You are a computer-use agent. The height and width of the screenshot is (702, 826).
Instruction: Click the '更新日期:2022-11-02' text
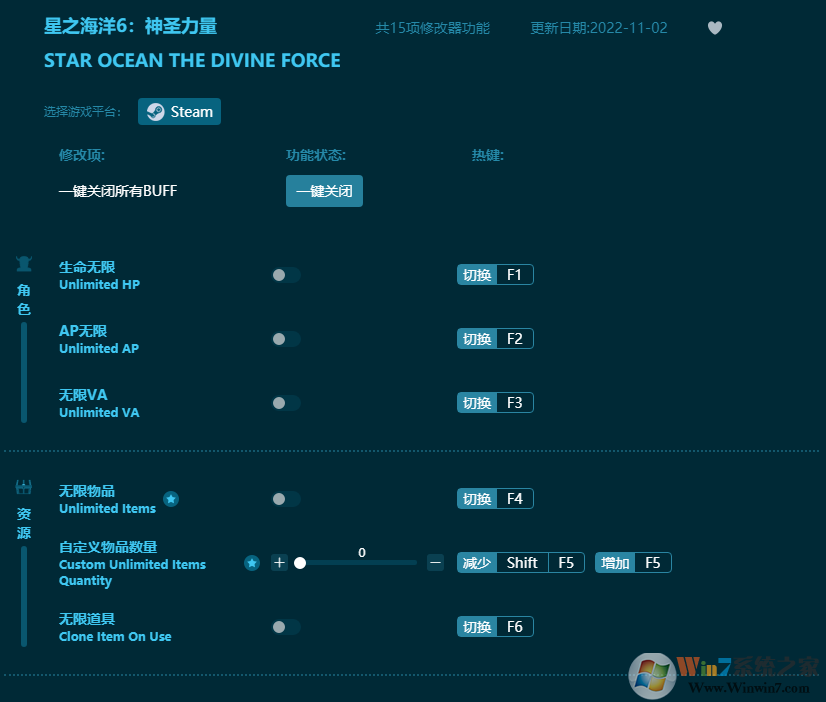(599, 28)
